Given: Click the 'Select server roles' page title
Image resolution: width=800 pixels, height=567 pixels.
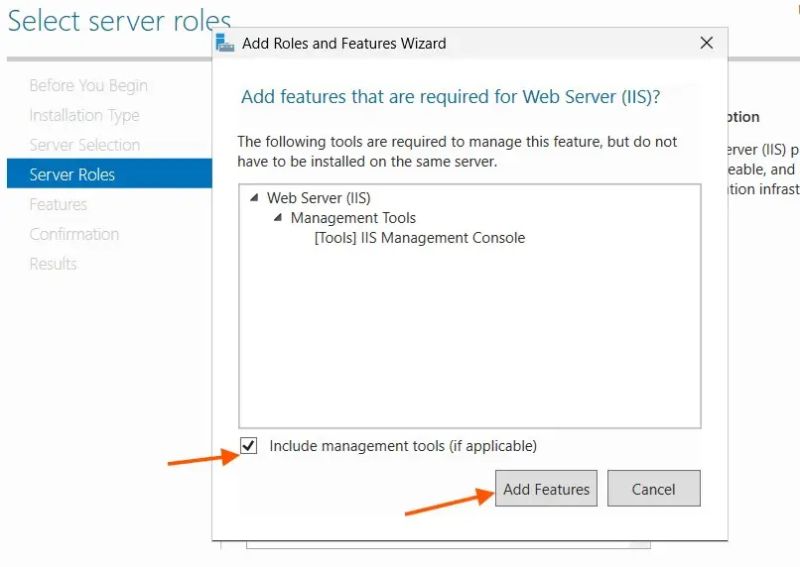Looking at the screenshot, I should [x=119, y=21].
